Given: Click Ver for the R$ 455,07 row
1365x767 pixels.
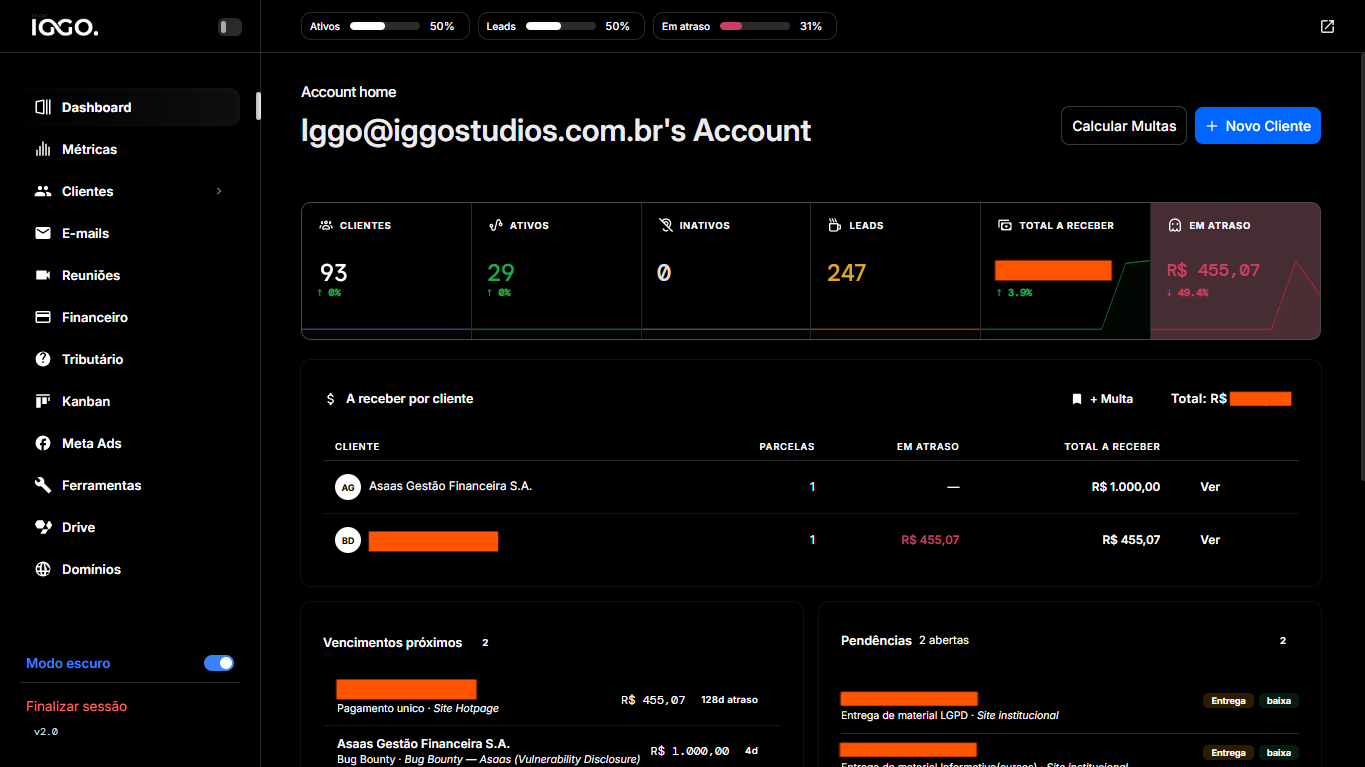Looking at the screenshot, I should click(1210, 540).
